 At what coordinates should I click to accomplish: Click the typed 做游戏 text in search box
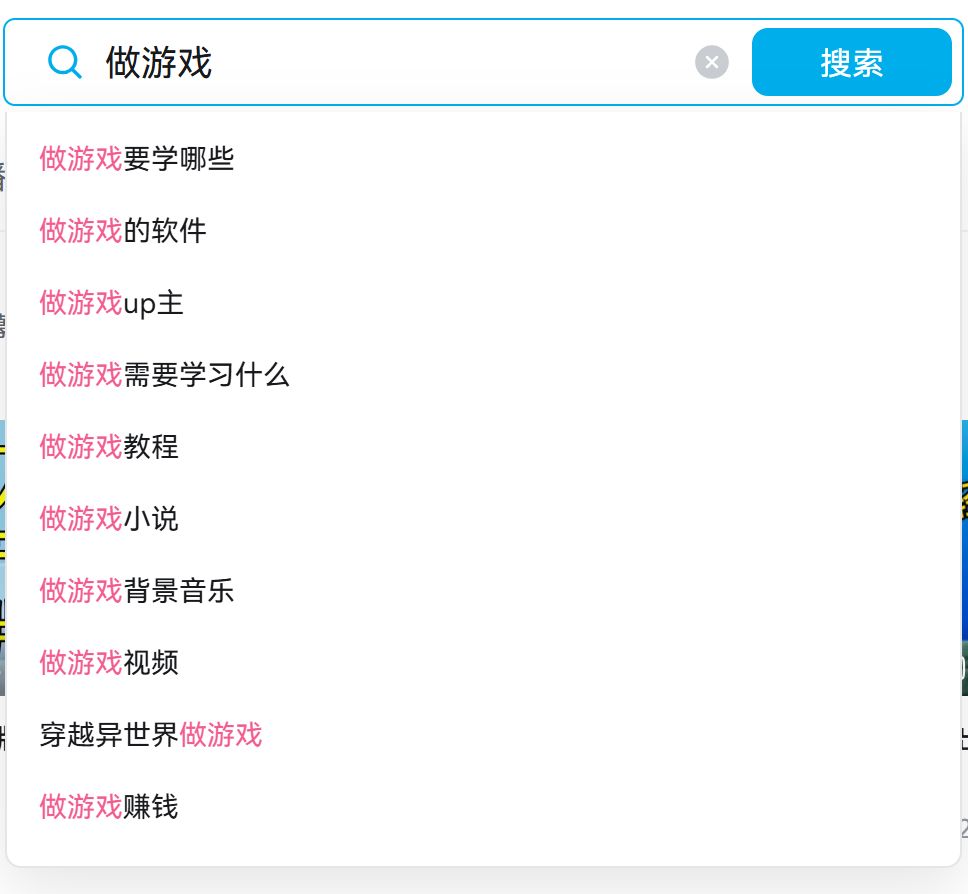tap(159, 63)
